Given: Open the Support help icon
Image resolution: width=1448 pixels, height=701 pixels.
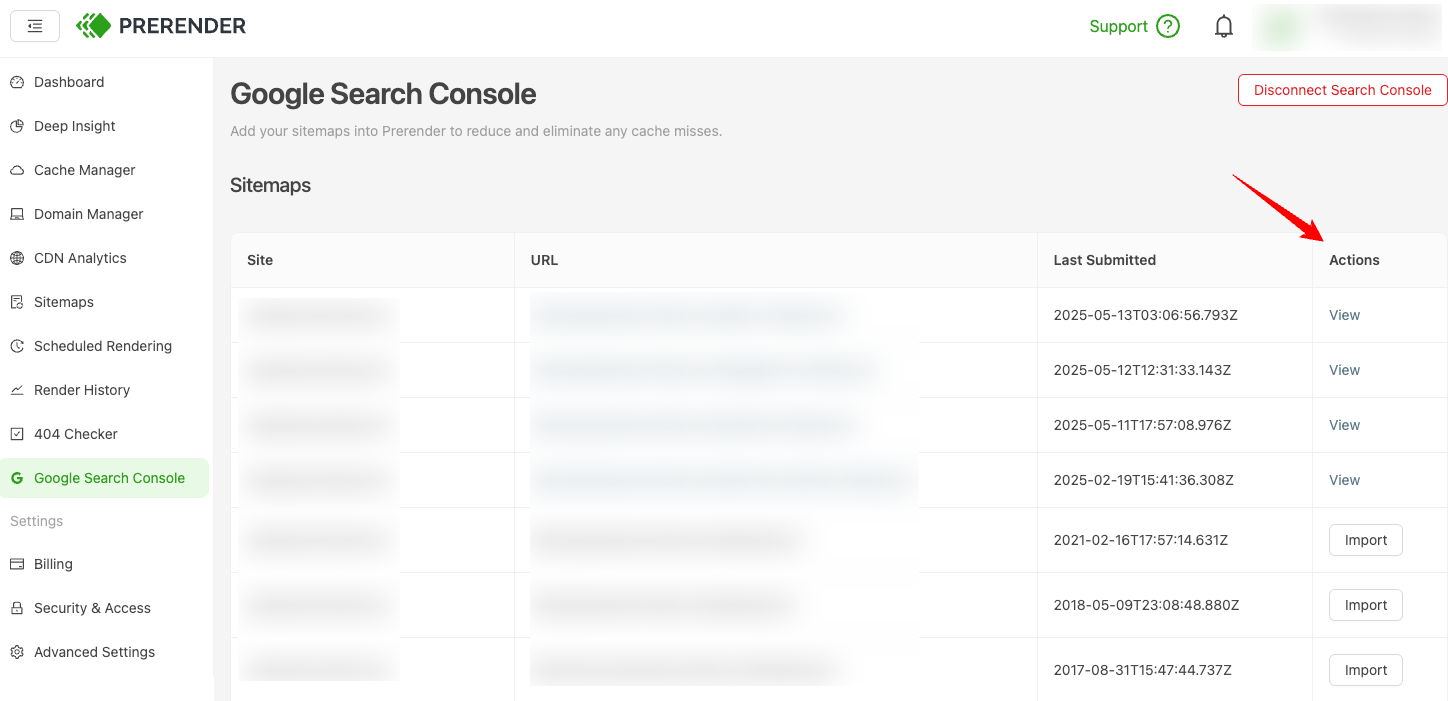Looking at the screenshot, I should click(1168, 27).
